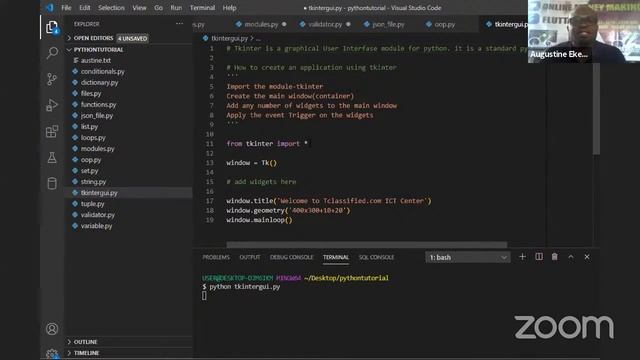The width and height of the screenshot is (640, 360).
Task: Maximize the panel with chevron up icon
Action: 571,257
